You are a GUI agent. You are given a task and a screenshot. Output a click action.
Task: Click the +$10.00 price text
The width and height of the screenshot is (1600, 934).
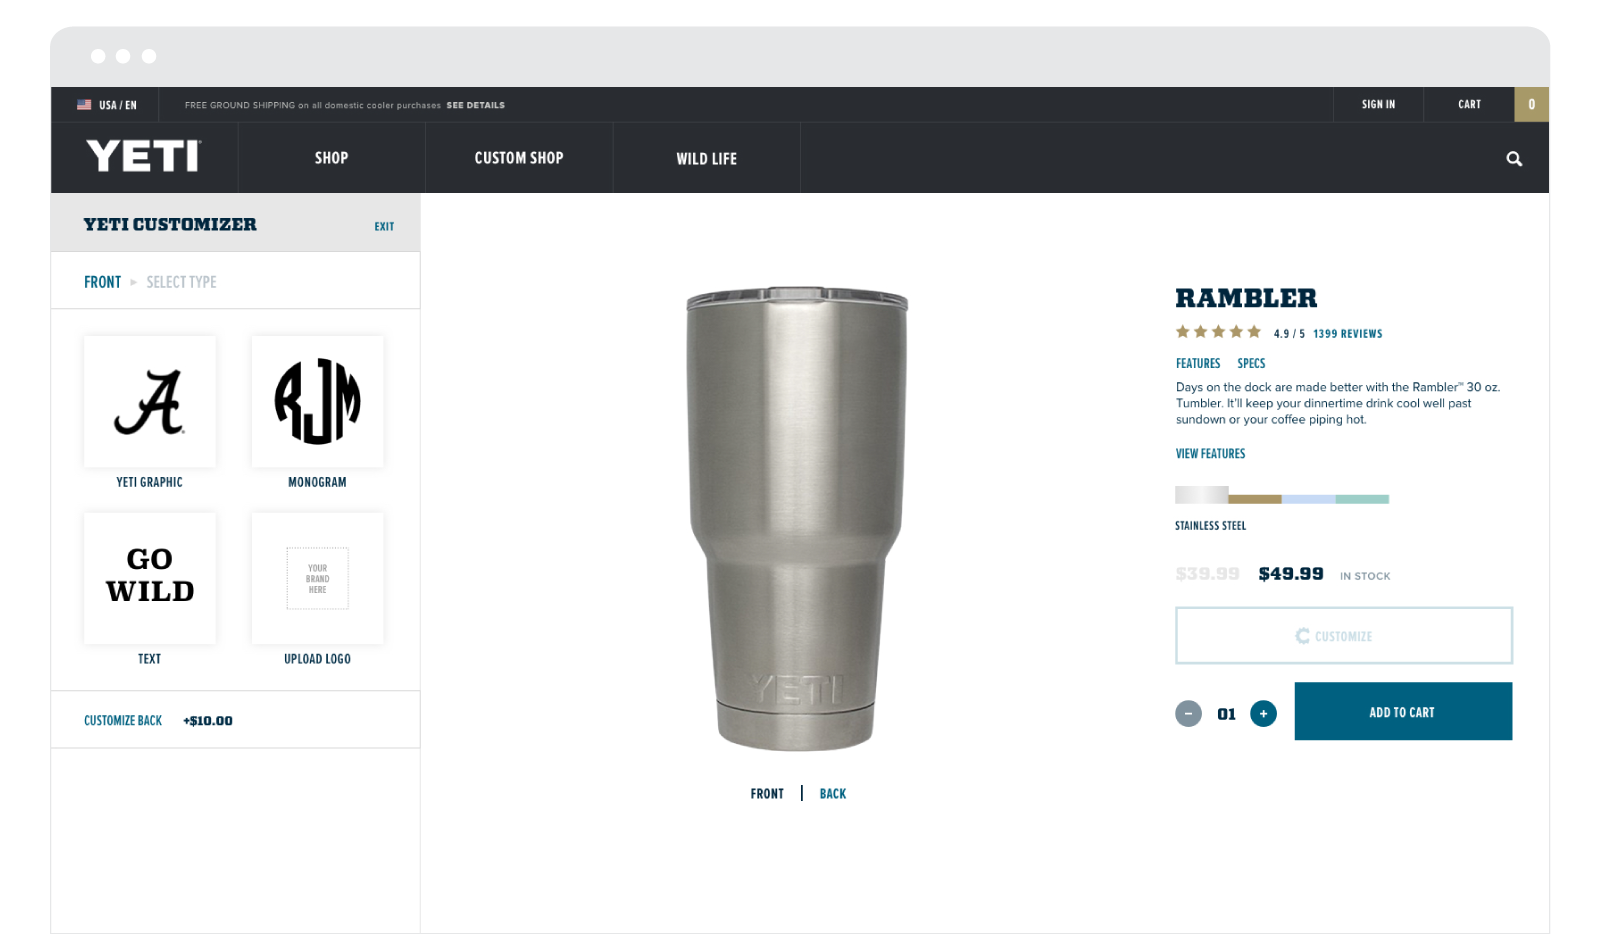tap(208, 721)
